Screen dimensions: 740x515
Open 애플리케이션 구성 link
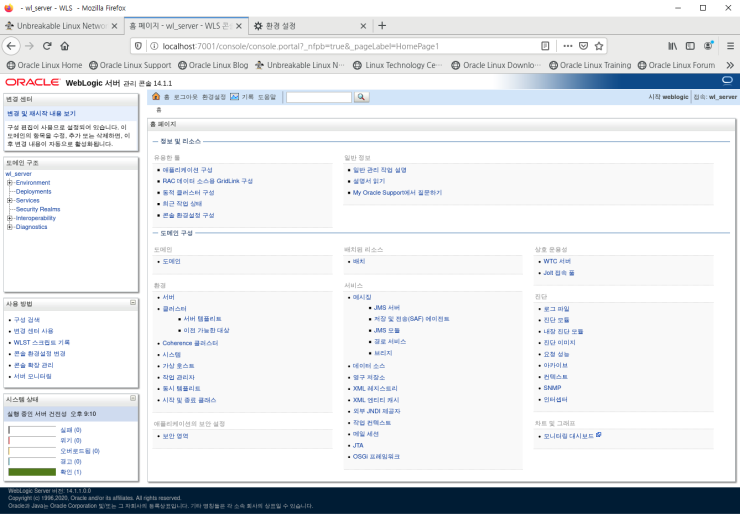[x=187, y=170]
